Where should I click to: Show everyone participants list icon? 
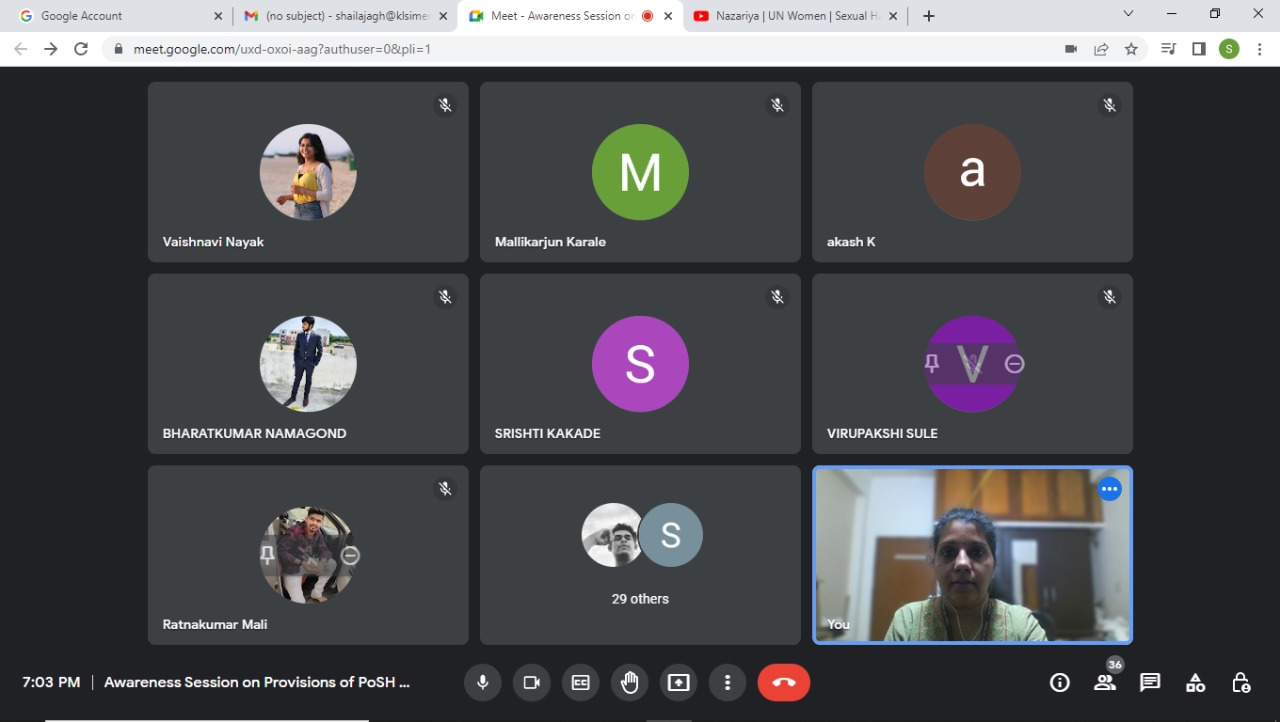click(x=1105, y=682)
